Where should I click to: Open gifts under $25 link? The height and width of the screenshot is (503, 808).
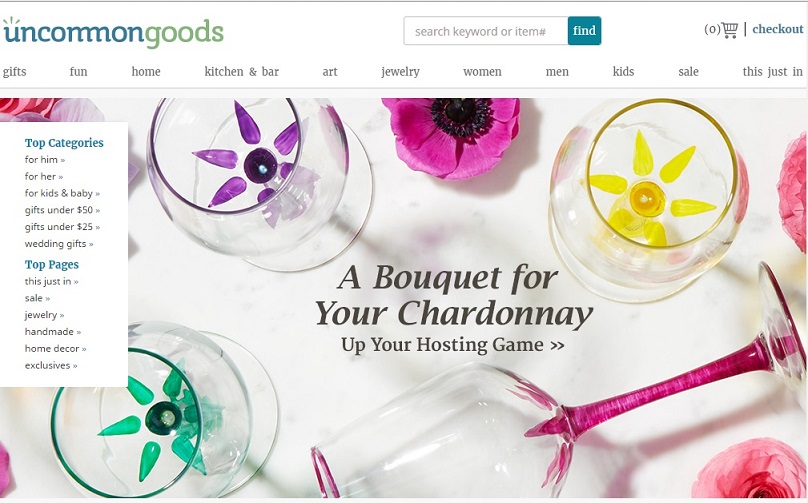(62, 227)
